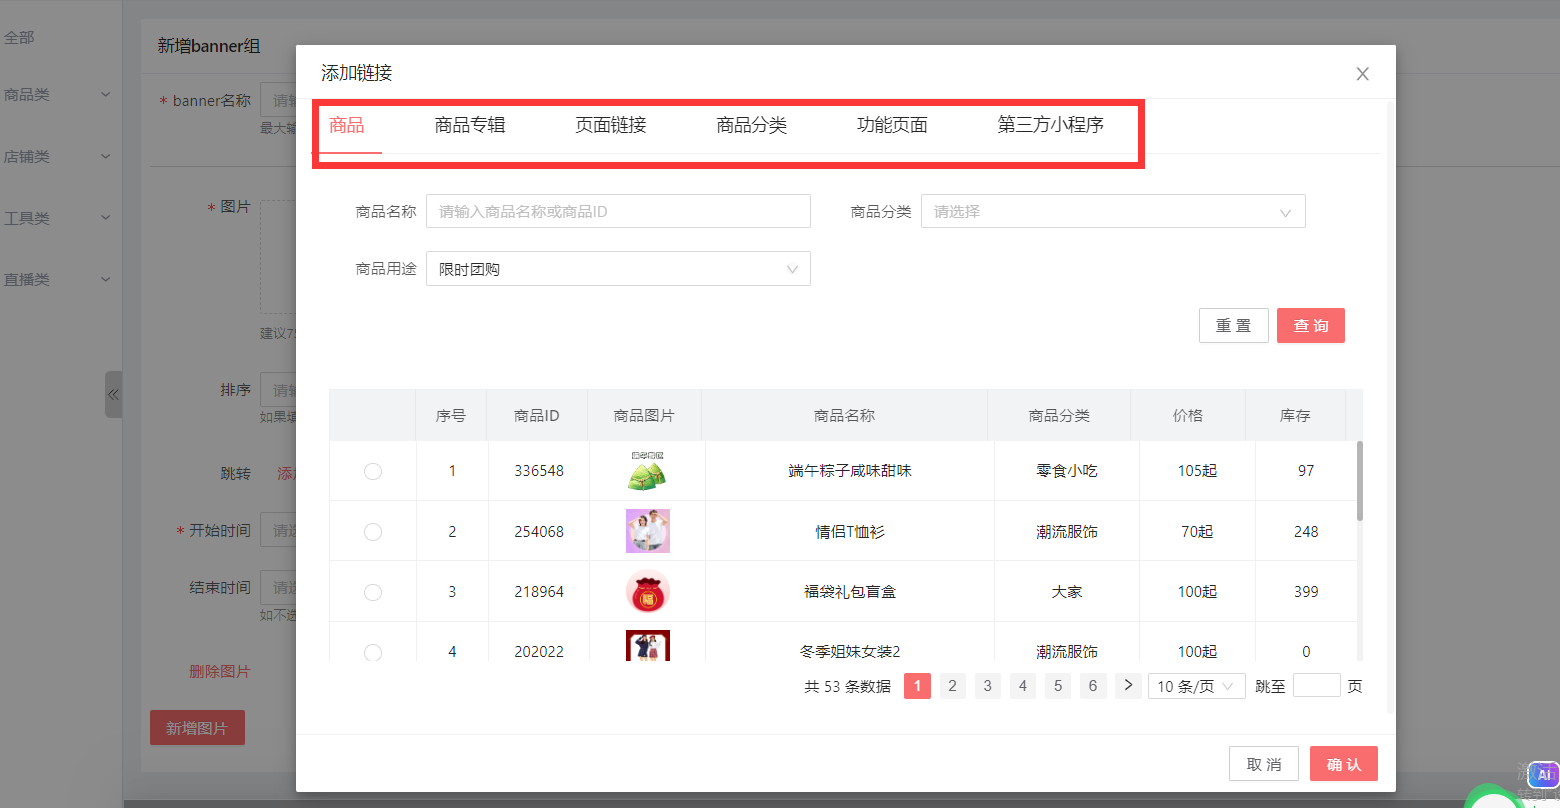Open the 商品分类 dropdown filter
This screenshot has width=1560, height=808.
(x=1112, y=212)
